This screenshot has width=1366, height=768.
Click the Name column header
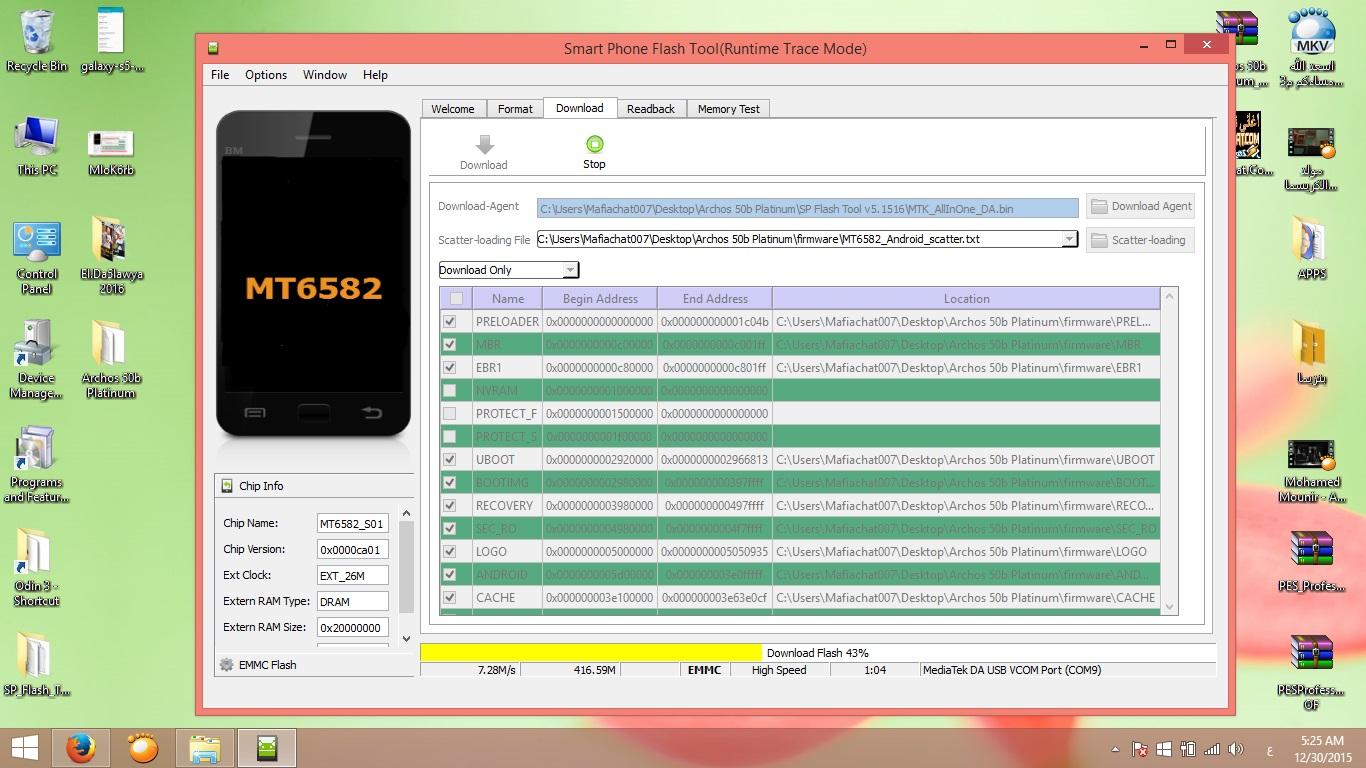[507, 298]
